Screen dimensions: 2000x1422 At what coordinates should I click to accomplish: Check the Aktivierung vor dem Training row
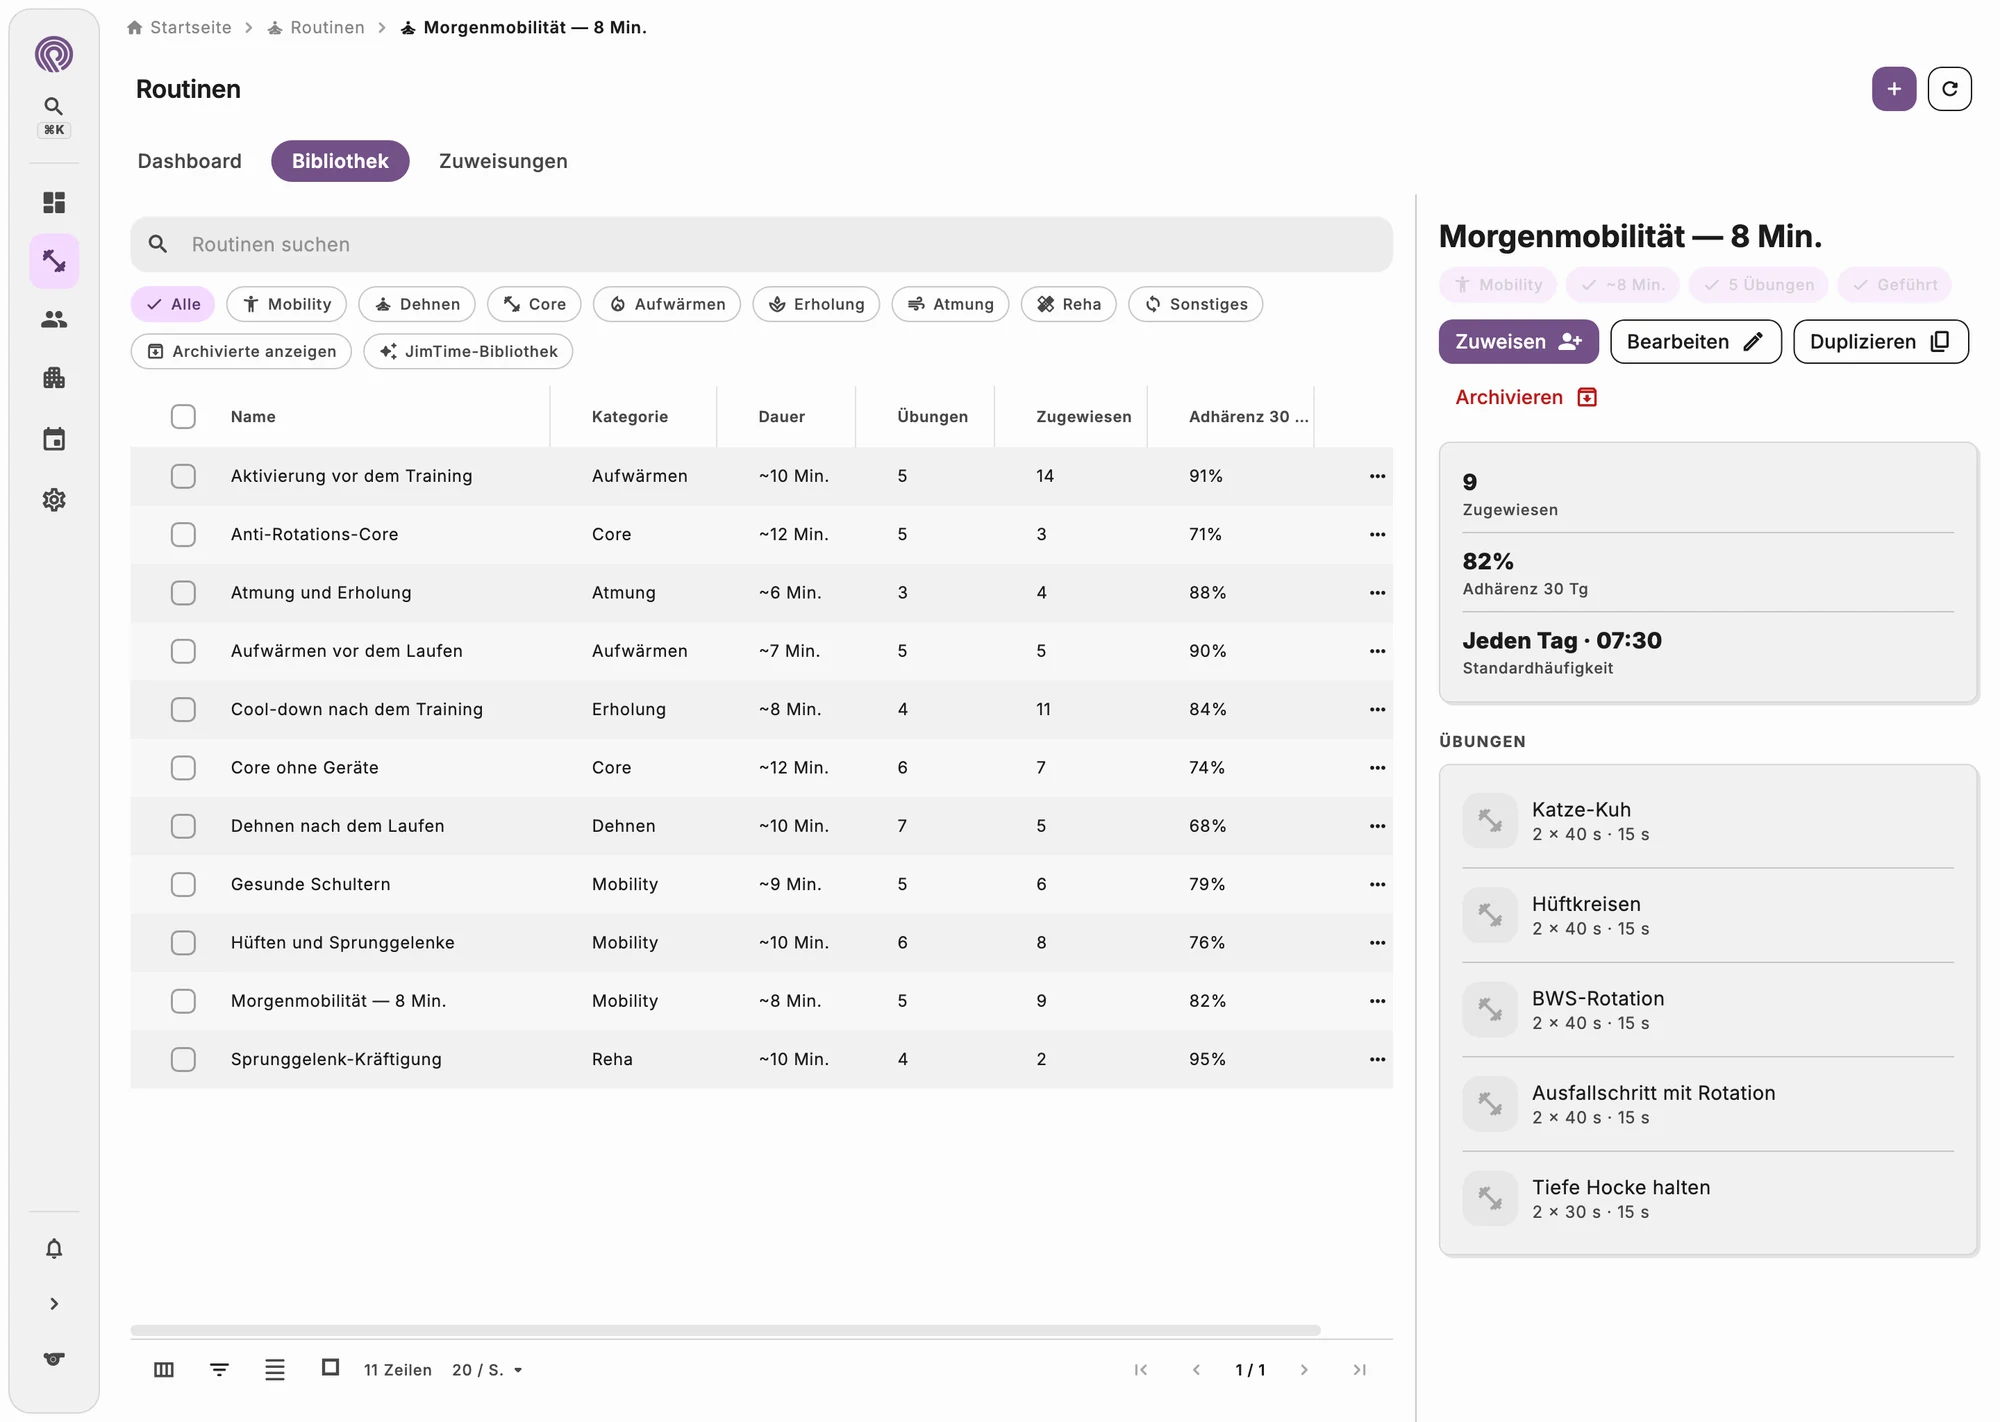point(183,476)
